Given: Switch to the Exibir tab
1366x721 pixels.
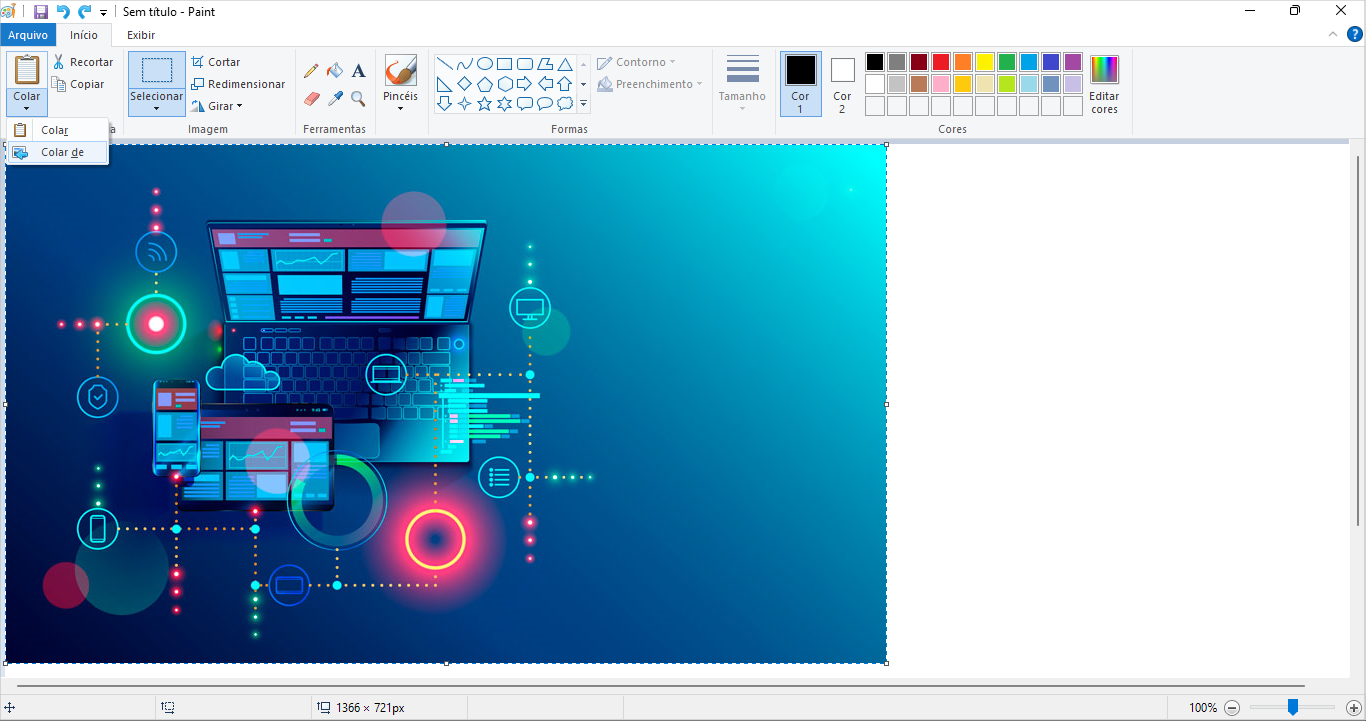Looking at the screenshot, I should pyautogui.click(x=141, y=35).
